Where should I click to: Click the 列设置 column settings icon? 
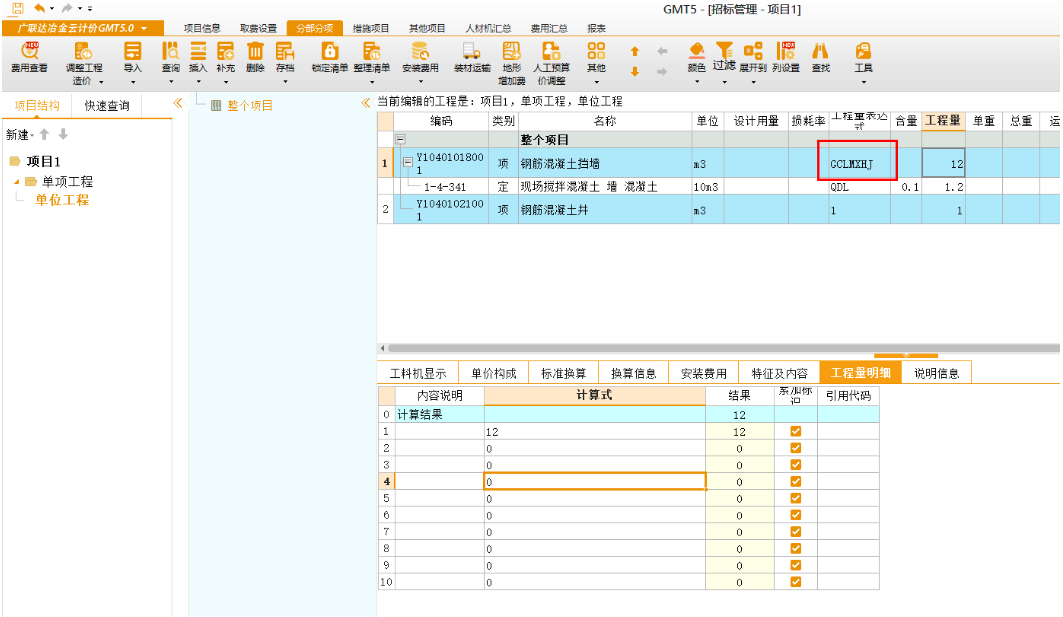point(786,52)
